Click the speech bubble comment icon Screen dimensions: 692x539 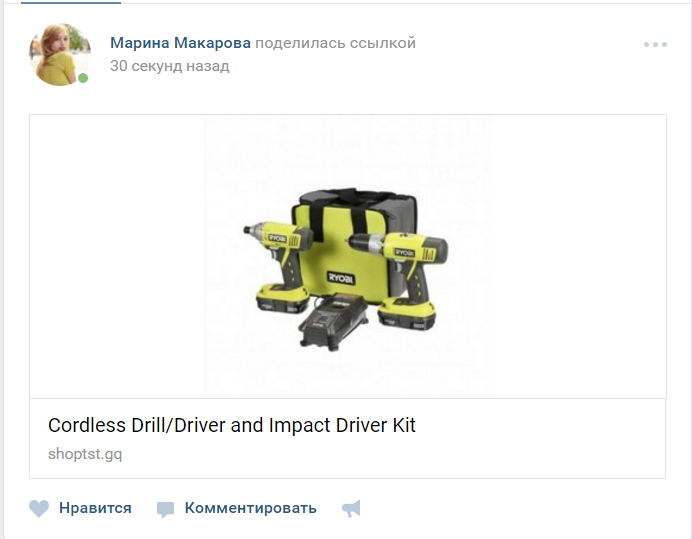click(165, 509)
